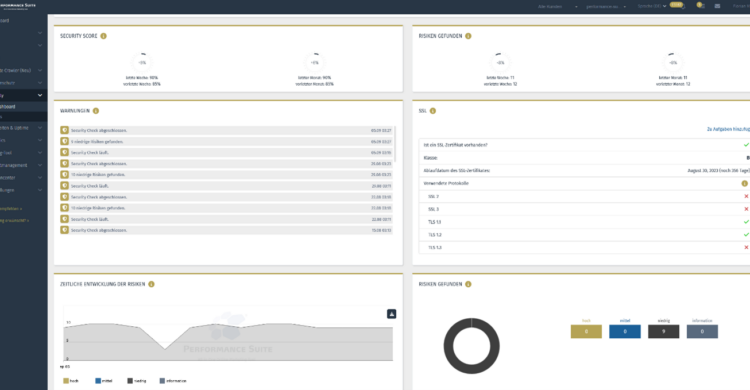
Task: Open yellow sidebar link ending in 'empfehlen »'
Action: [x=11, y=209]
